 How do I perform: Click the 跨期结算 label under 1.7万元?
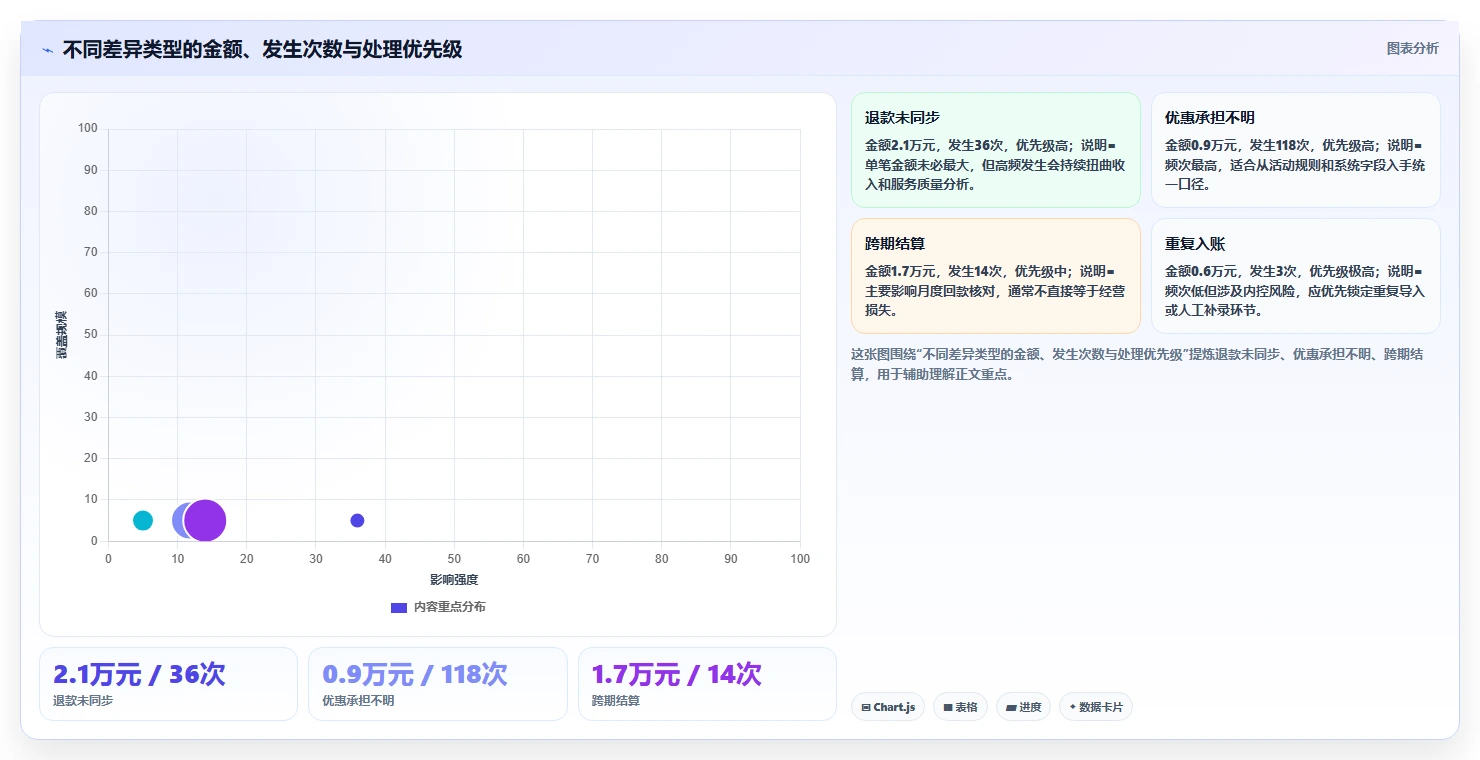coord(616,700)
